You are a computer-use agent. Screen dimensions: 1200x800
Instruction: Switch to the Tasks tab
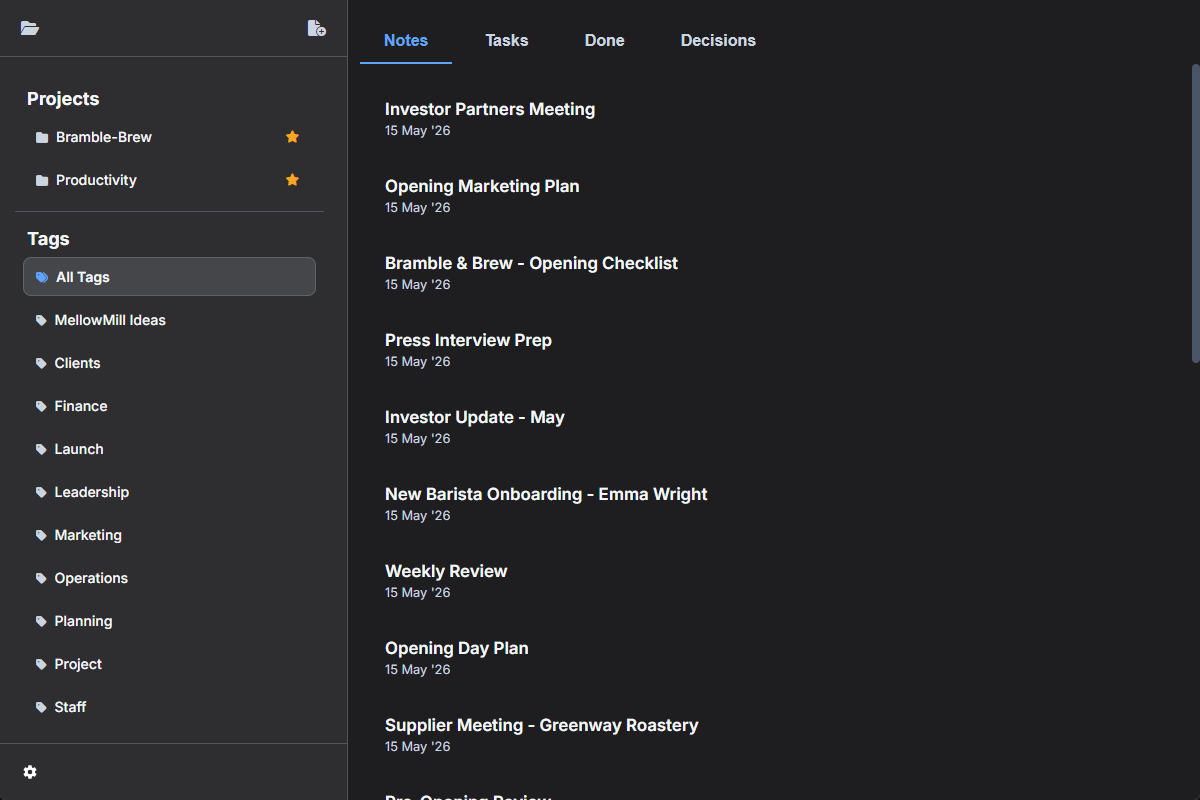click(x=507, y=41)
